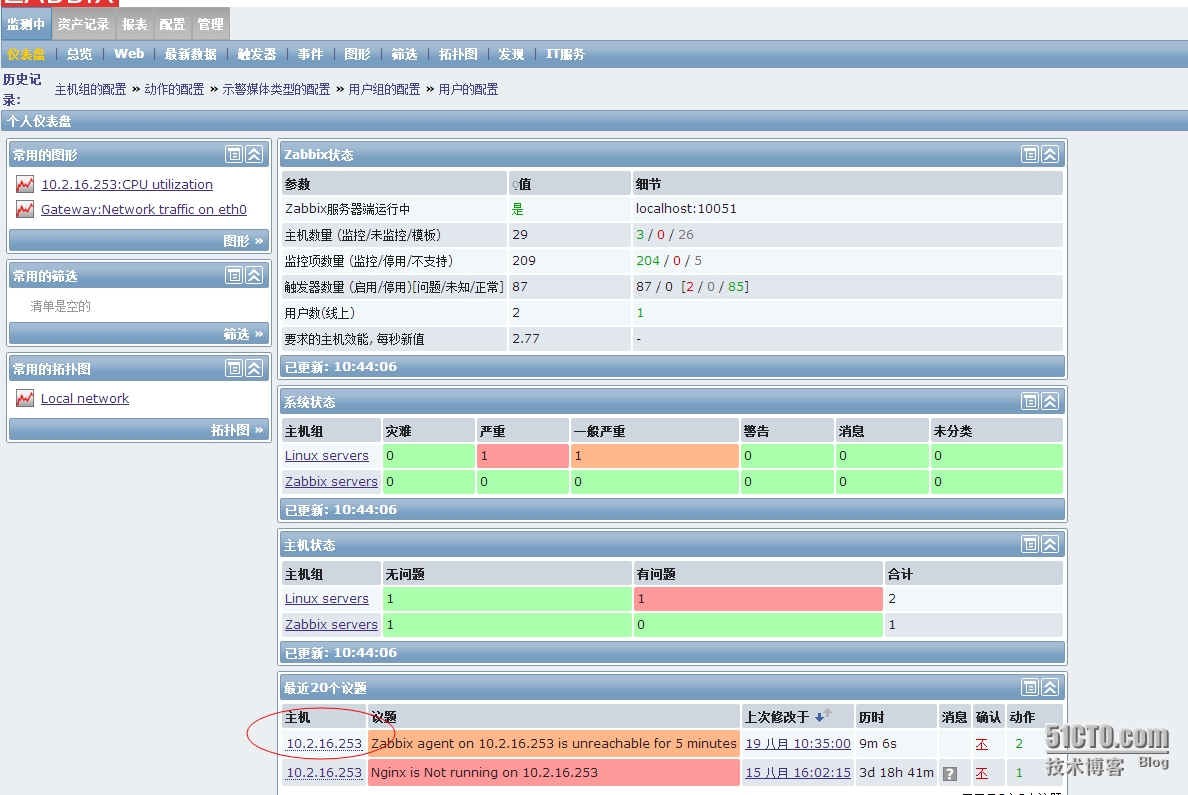Open history link 用户组的配置

384,89
